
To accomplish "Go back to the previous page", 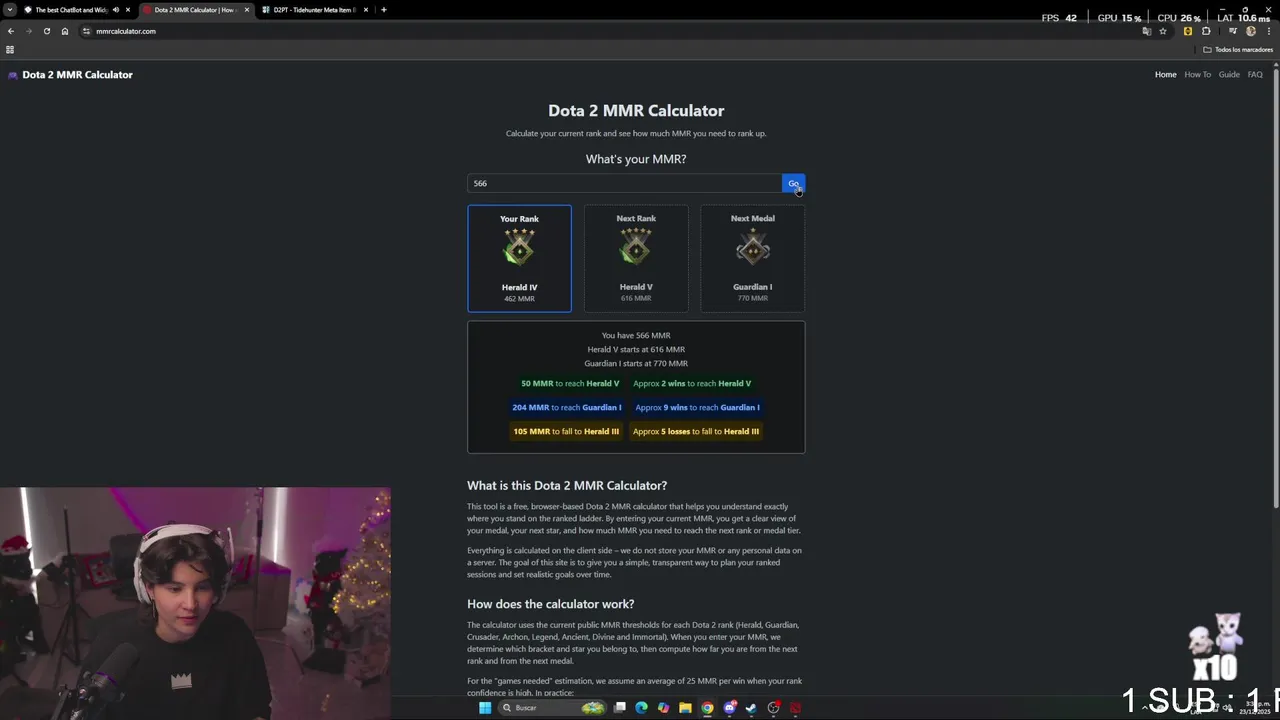I will (11, 31).
